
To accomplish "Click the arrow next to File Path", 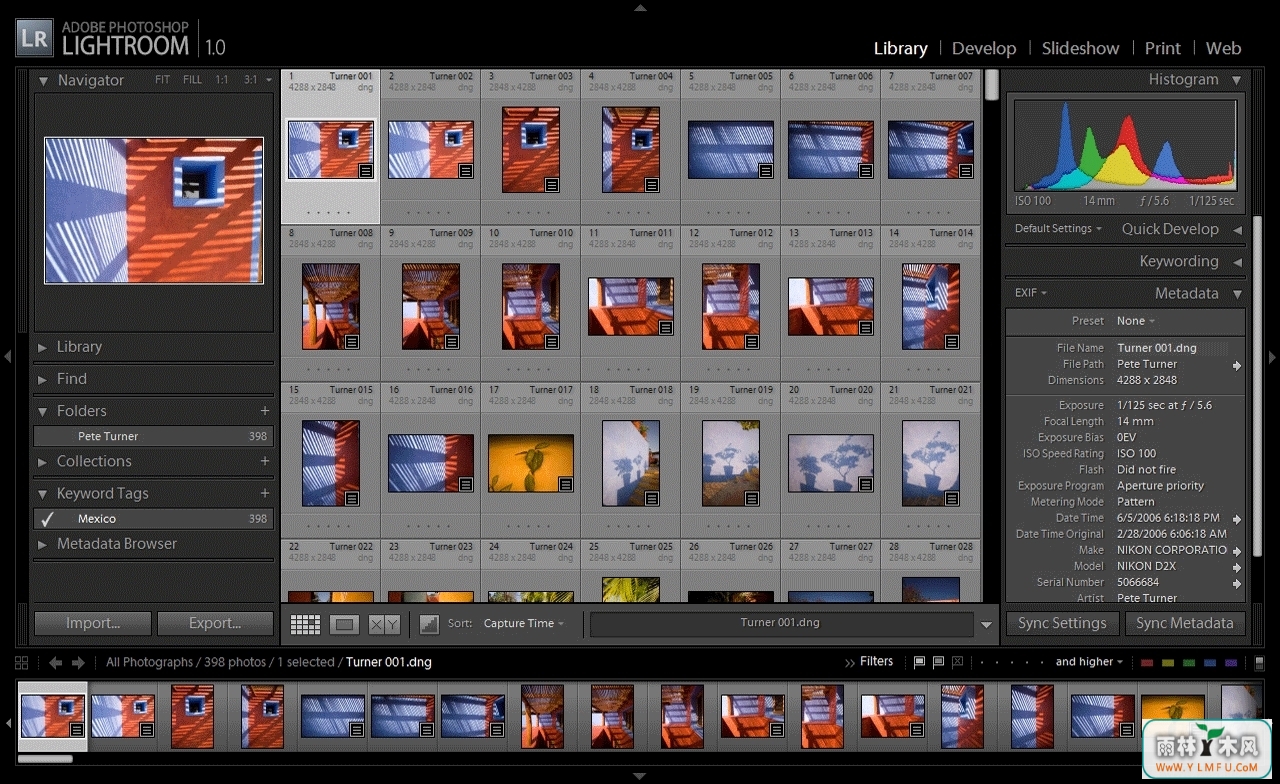I will [1237, 365].
